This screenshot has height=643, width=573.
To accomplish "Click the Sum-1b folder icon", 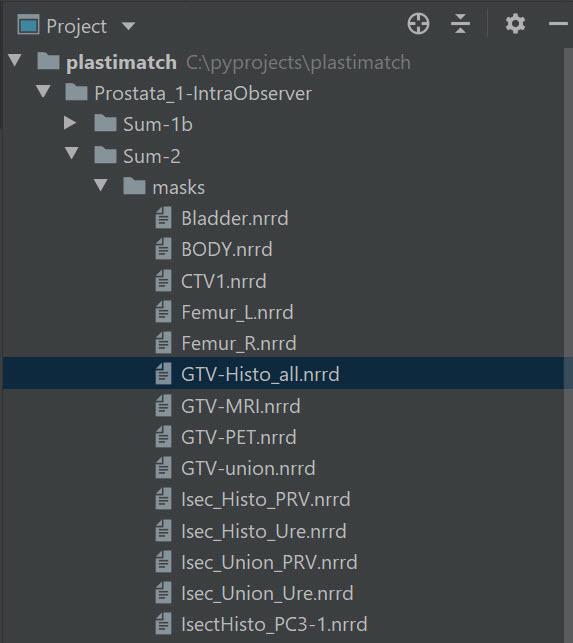I will click(105, 123).
